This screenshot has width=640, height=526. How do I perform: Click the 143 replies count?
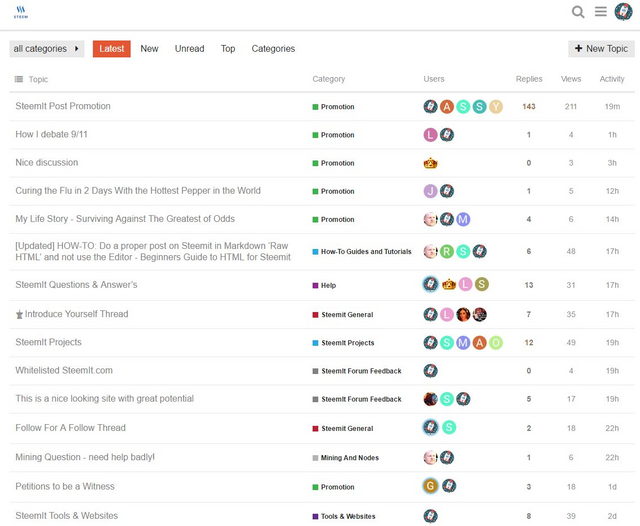click(x=529, y=107)
